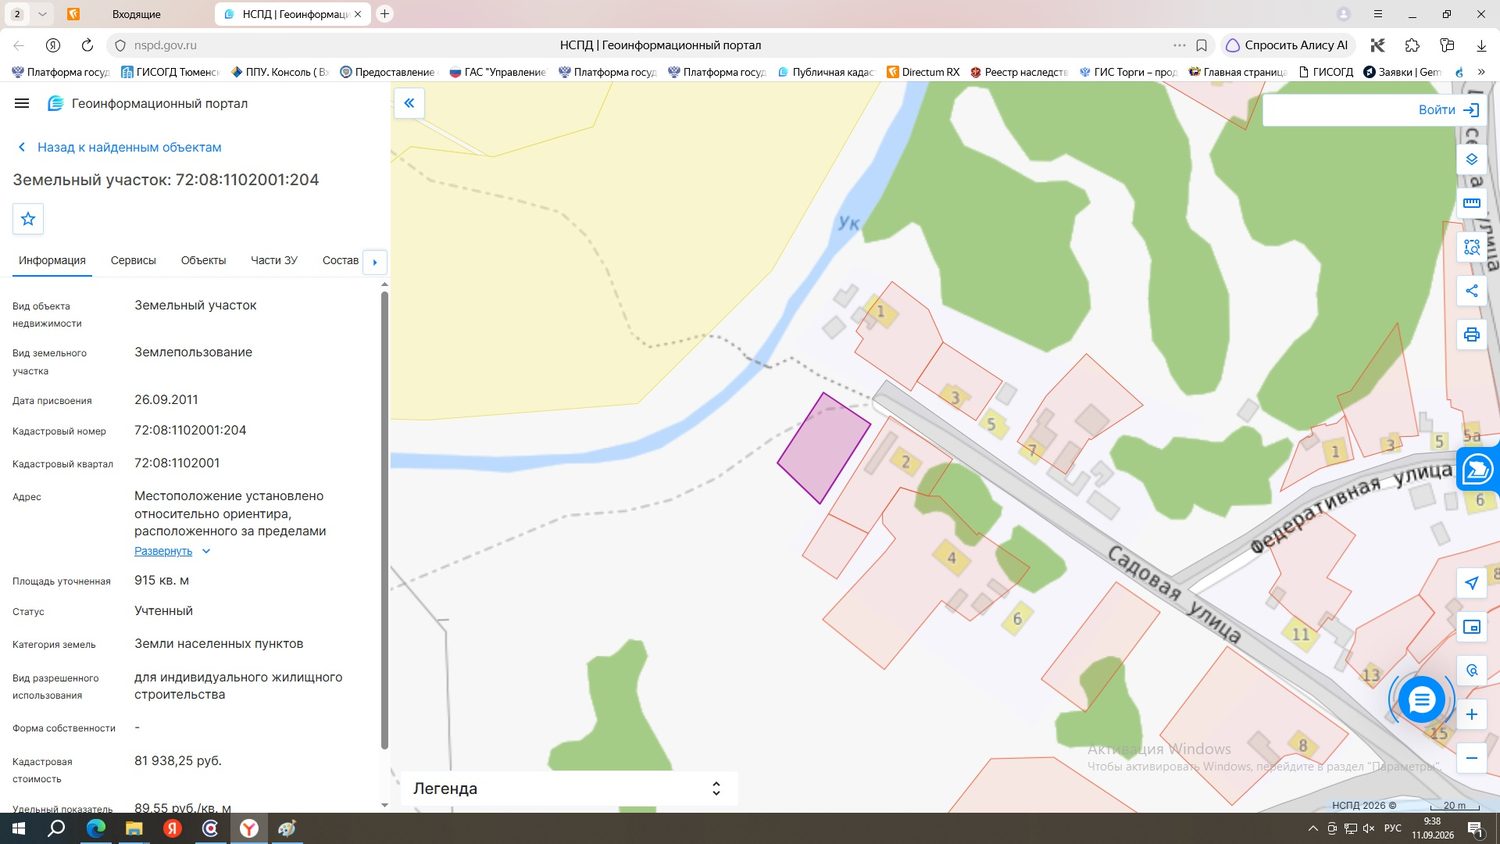The width and height of the screenshot is (1500, 844).
Task: Click Спросить Алису AI button
Action: (x=1287, y=45)
